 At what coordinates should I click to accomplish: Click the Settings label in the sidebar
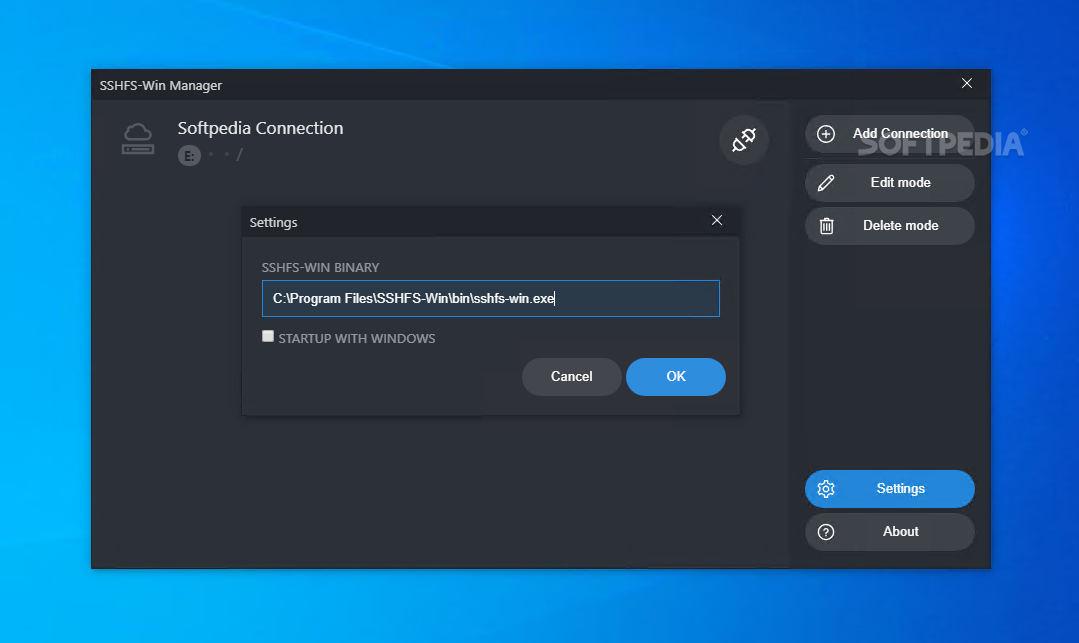point(900,489)
